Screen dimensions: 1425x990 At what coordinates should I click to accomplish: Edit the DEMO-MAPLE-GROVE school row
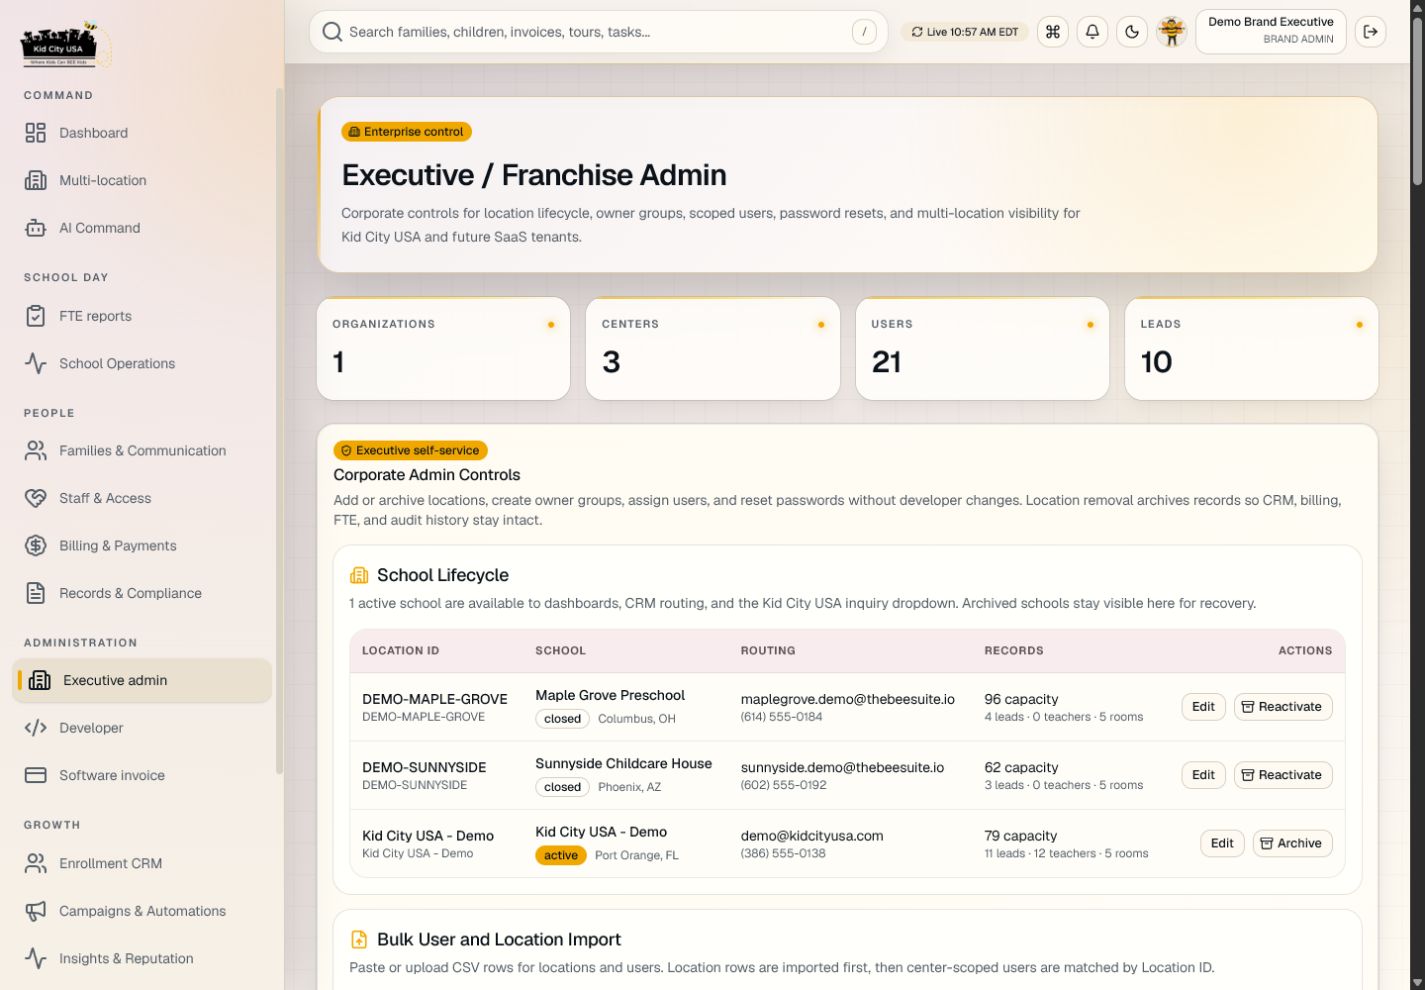(x=1203, y=707)
